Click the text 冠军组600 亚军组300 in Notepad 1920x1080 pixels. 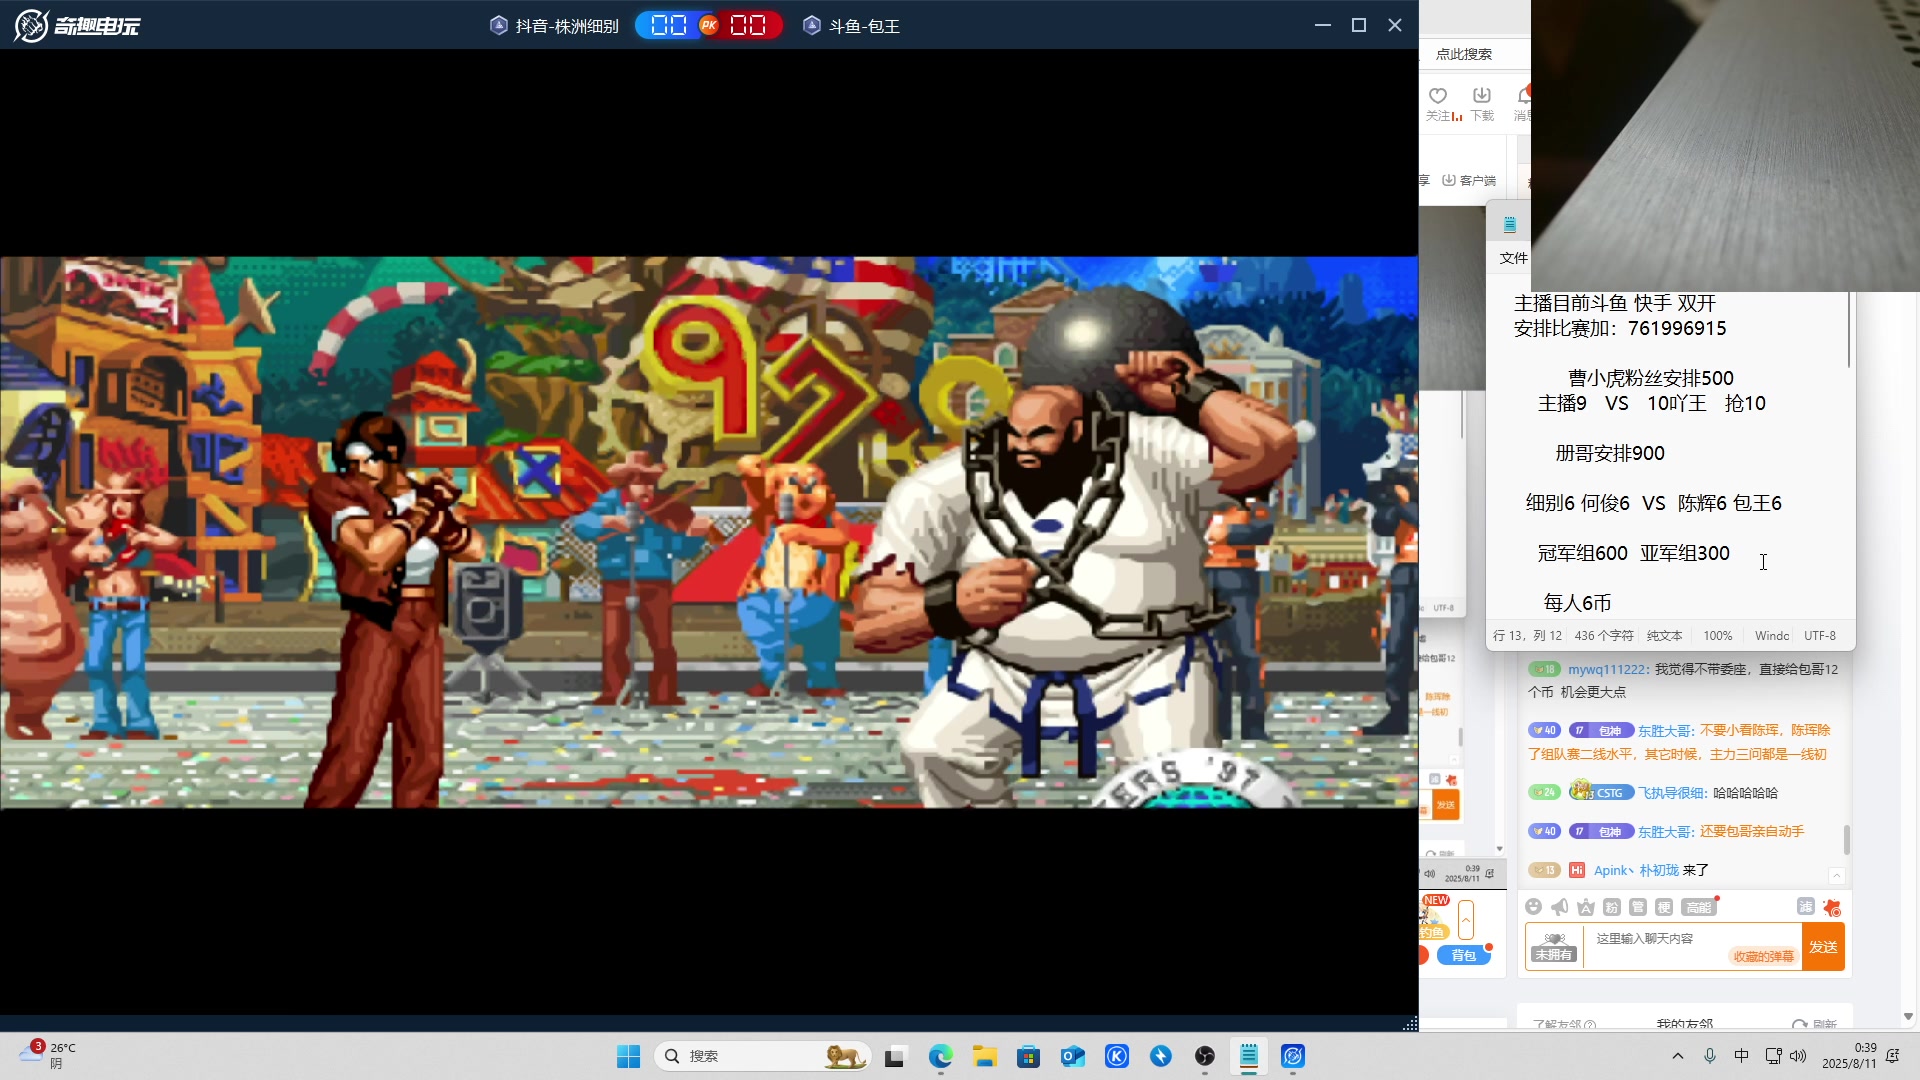(x=1633, y=553)
